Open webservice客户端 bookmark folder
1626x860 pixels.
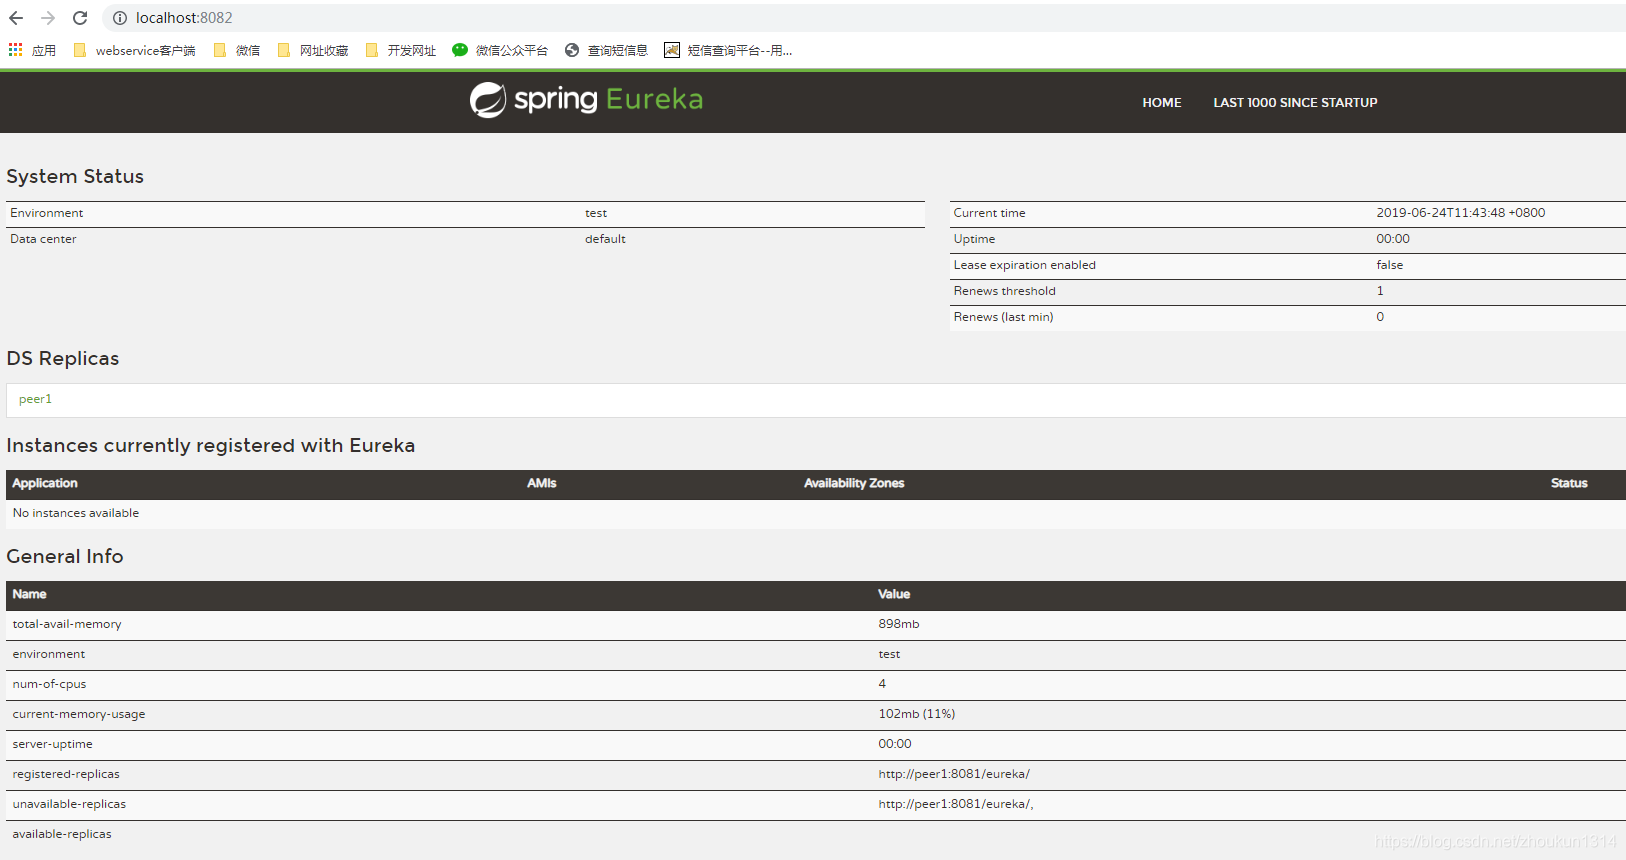pyautogui.click(x=135, y=50)
